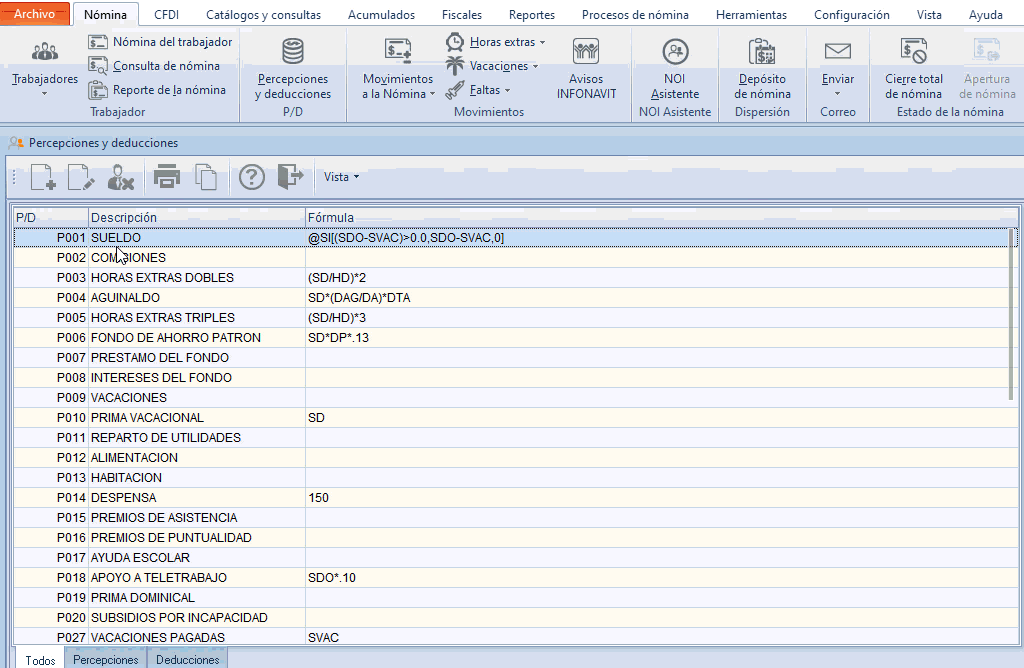Viewport: 1024px width, 668px height.
Task: Open Depósito de nómina
Action: click(762, 69)
